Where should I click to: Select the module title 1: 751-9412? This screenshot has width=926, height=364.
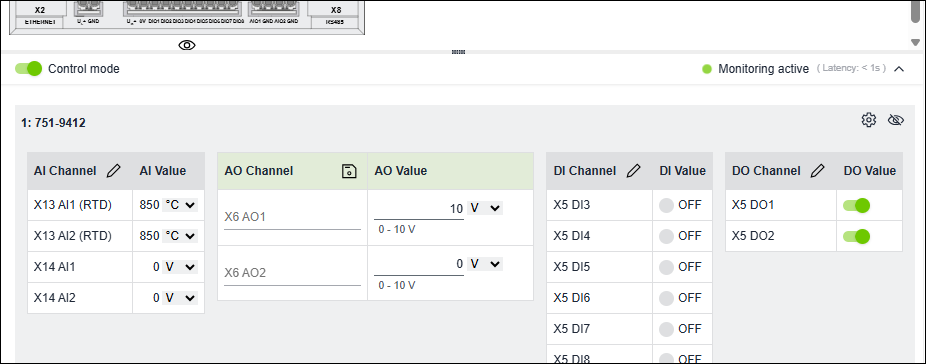point(53,123)
